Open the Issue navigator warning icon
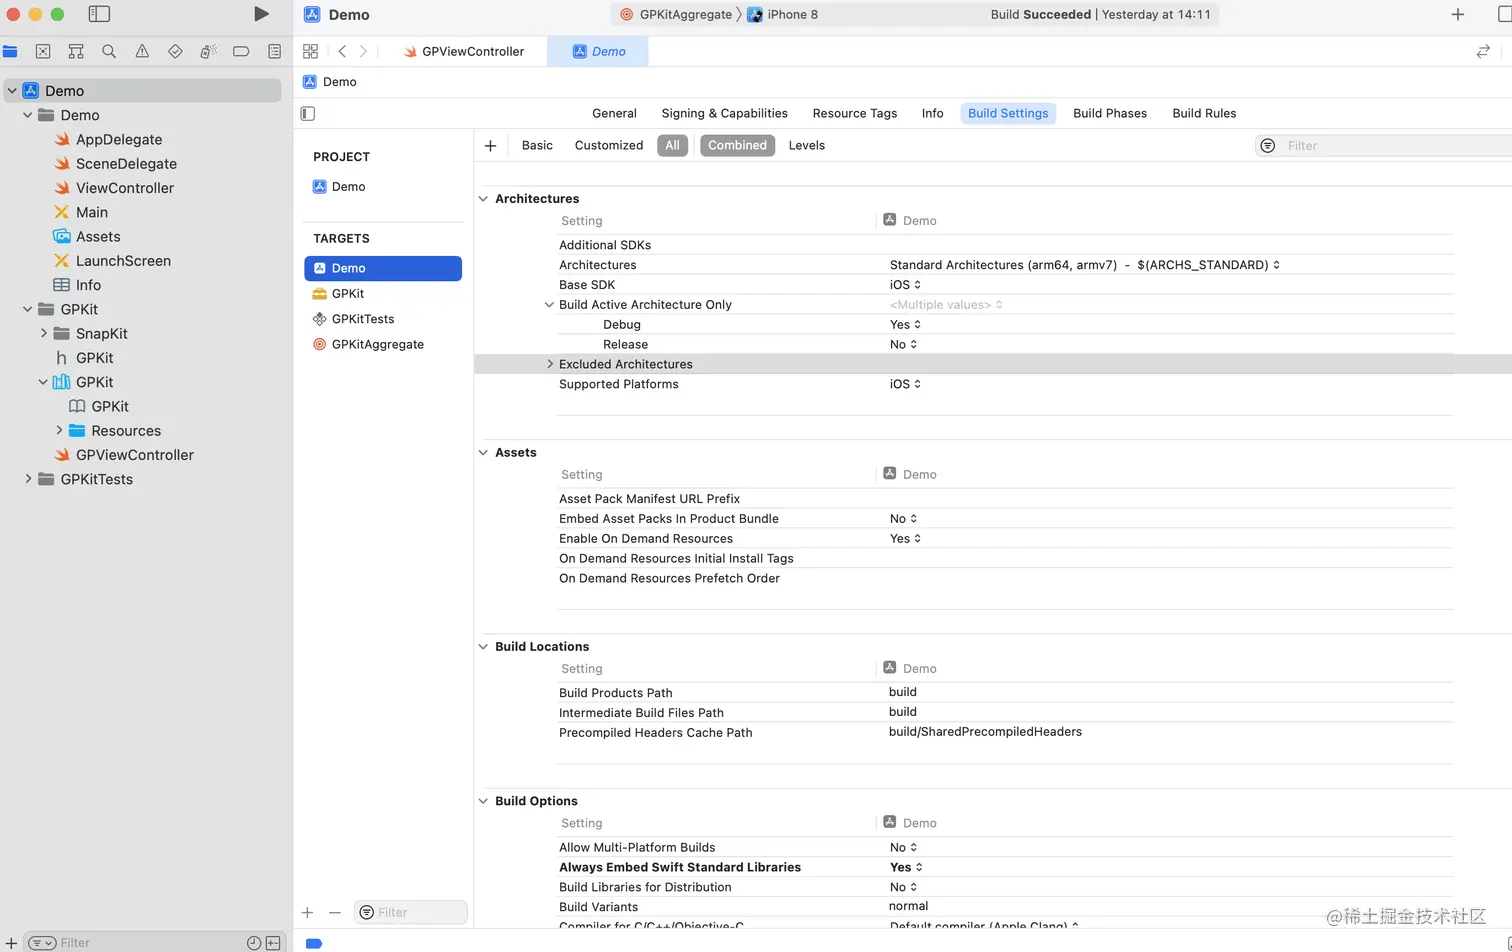 click(142, 51)
